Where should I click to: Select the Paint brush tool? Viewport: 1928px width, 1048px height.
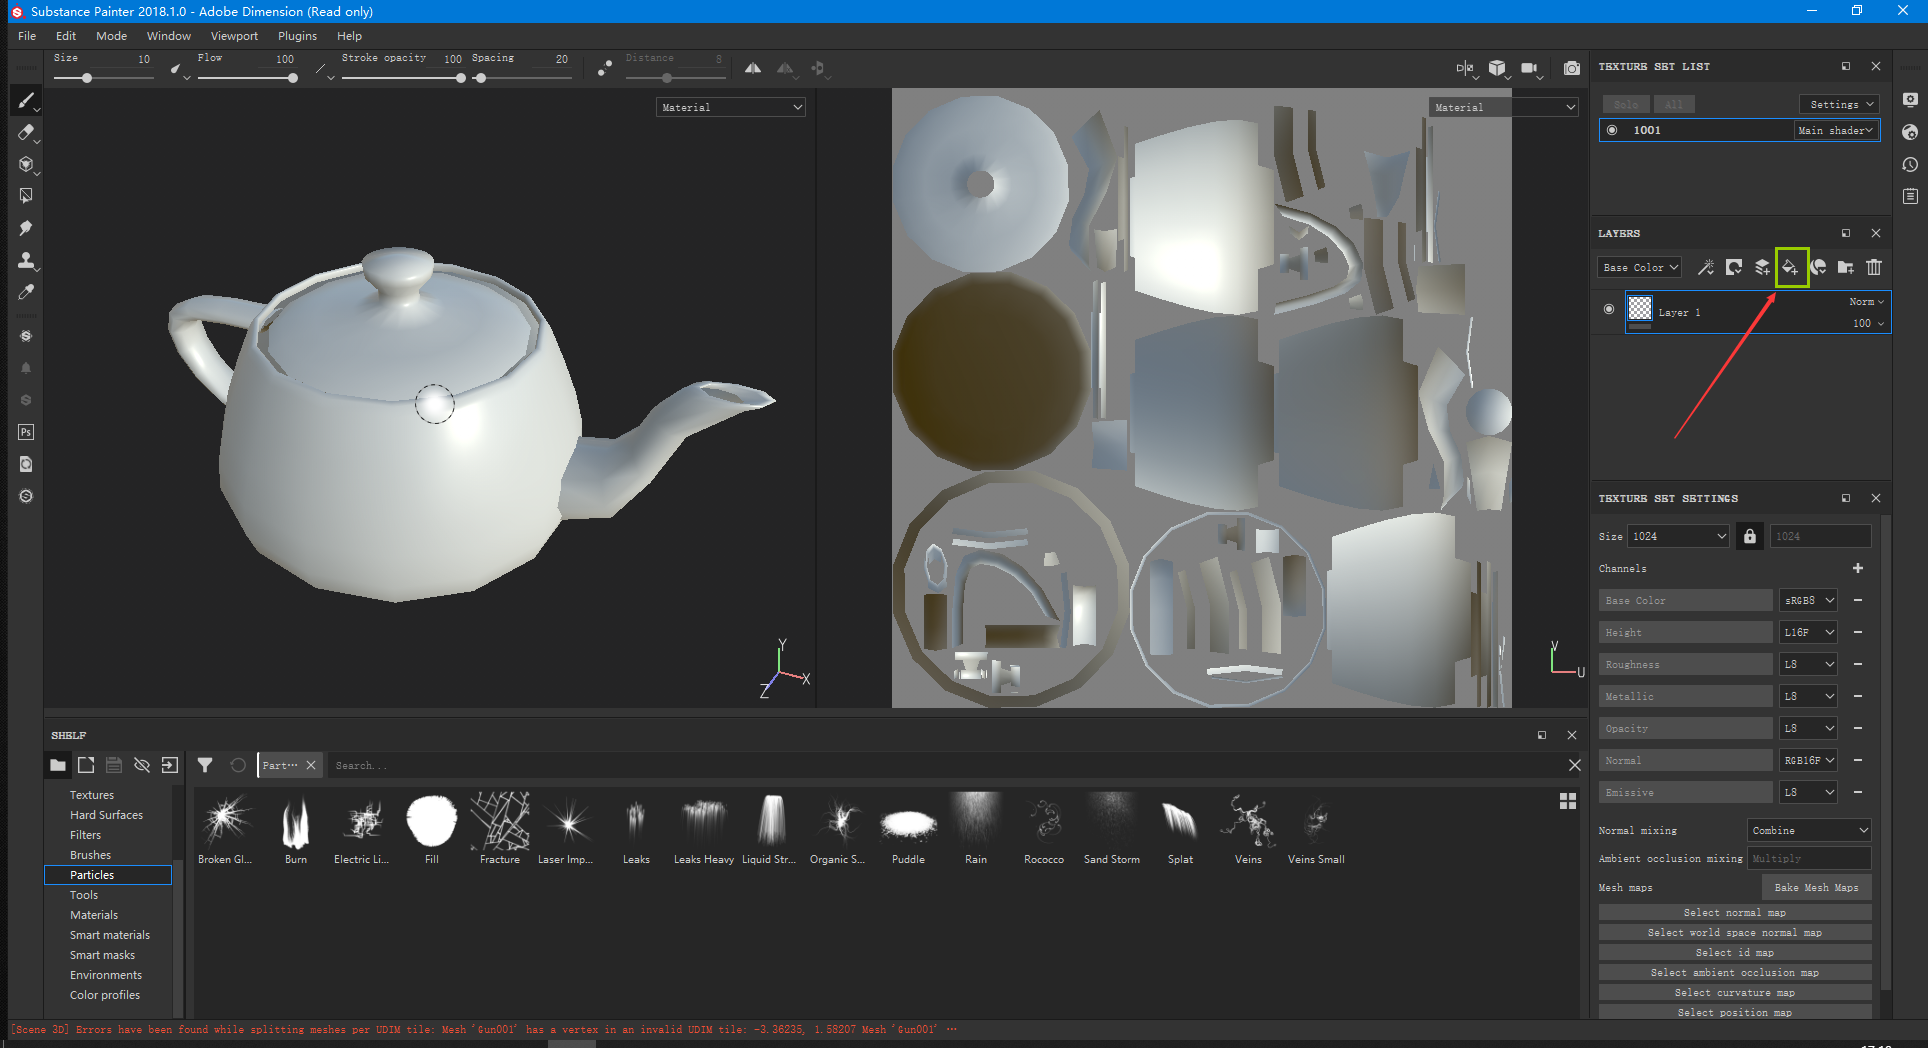point(26,100)
